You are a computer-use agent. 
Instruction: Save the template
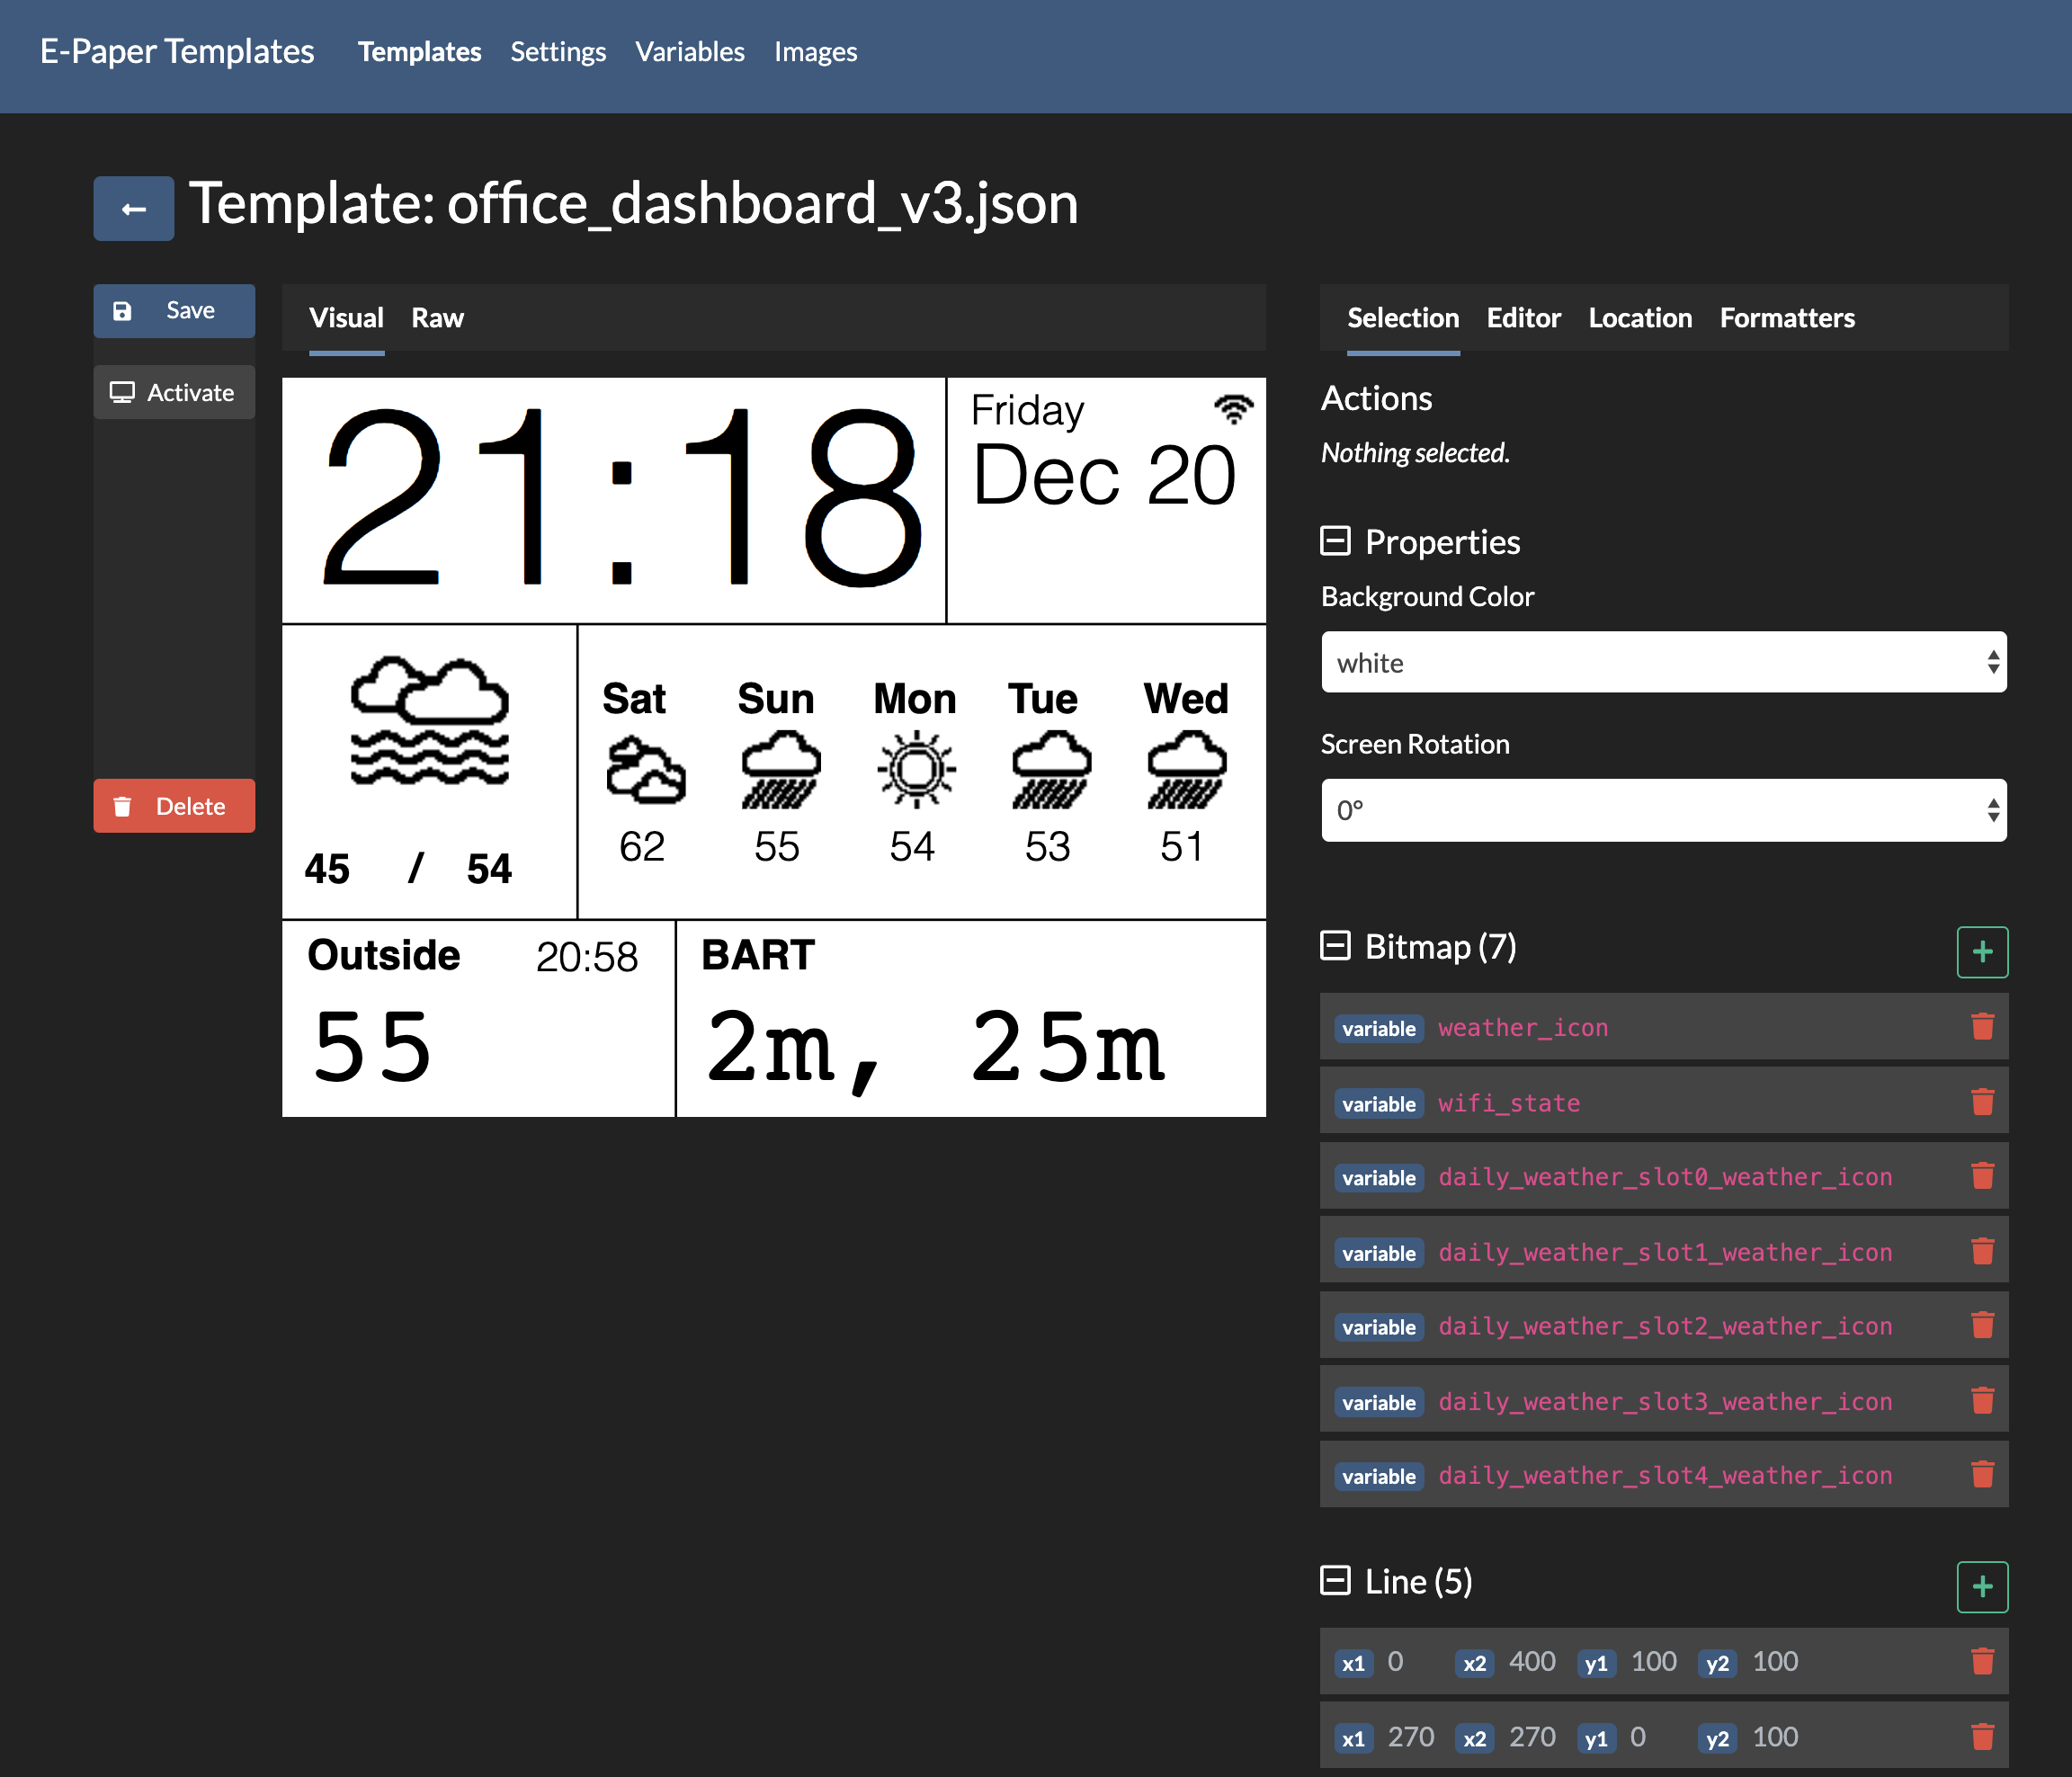(174, 311)
